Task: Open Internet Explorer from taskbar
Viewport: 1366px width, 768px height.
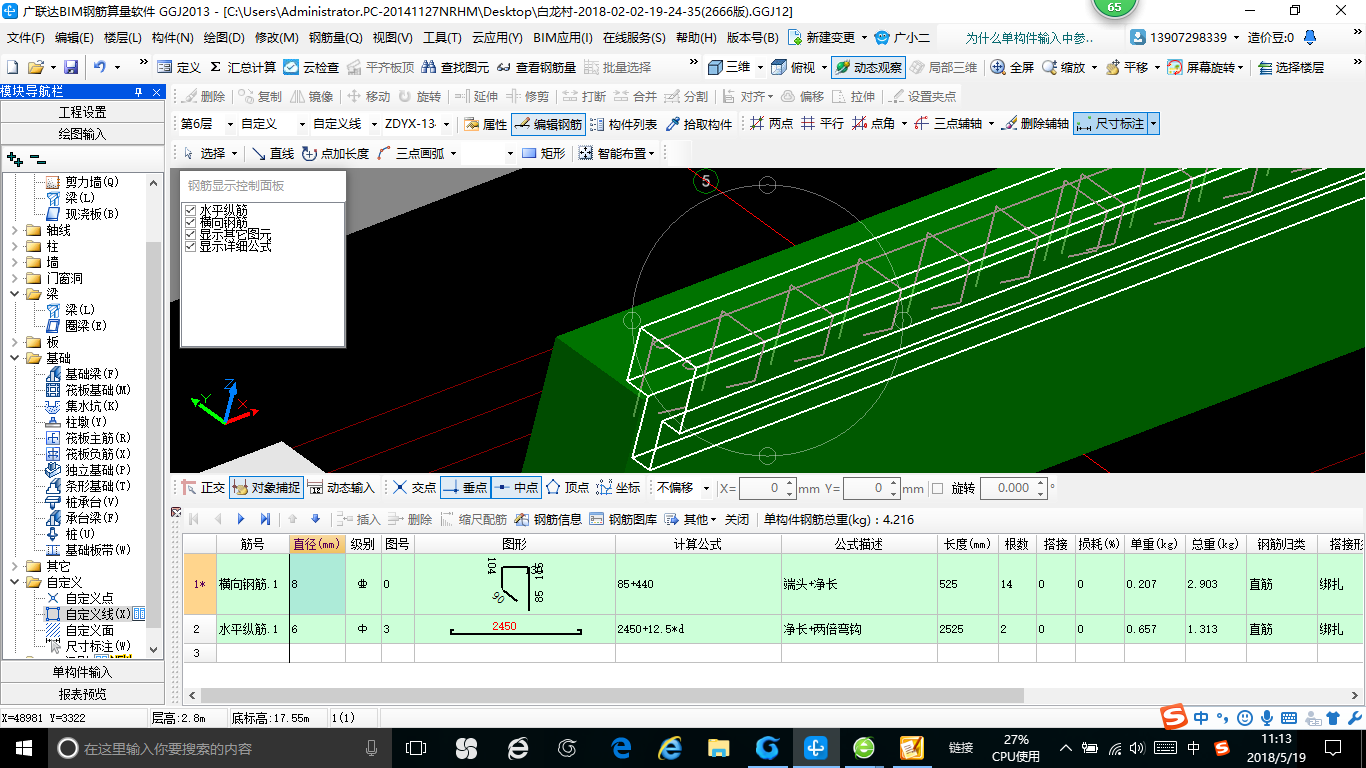Action: coord(670,747)
